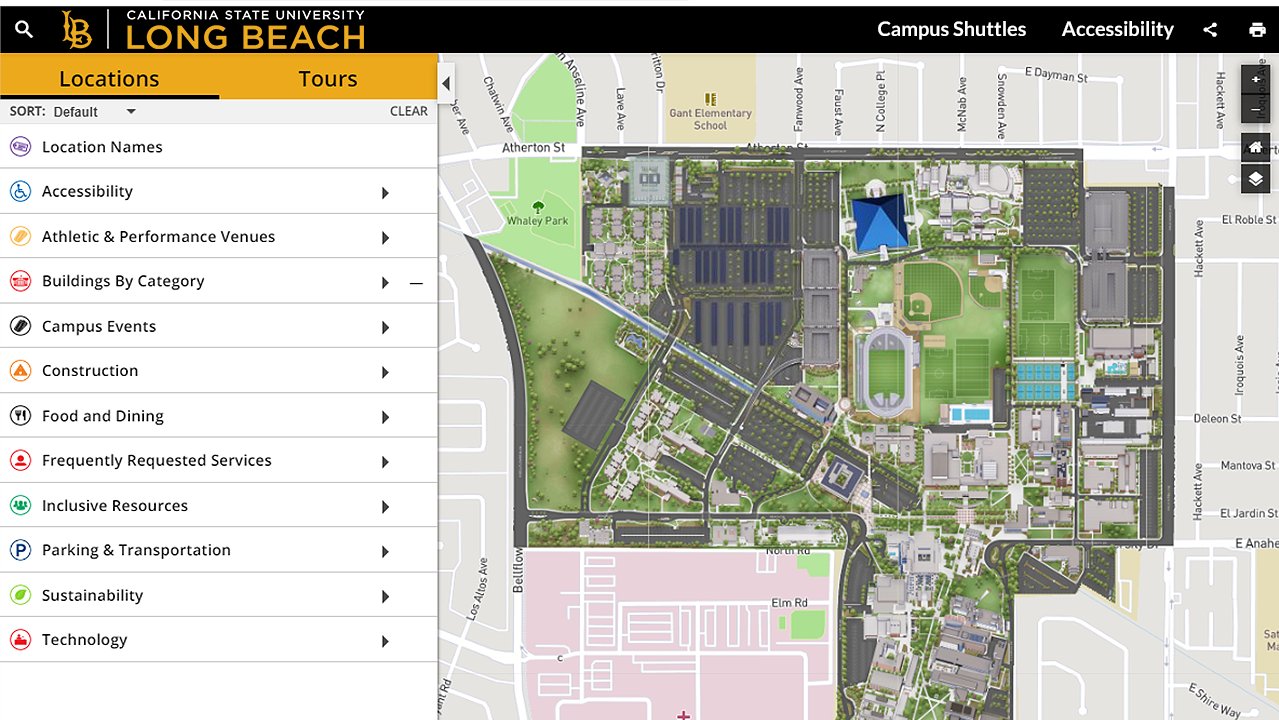Select the Food and Dining label
Viewport: 1279px width, 720px height.
coord(103,416)
